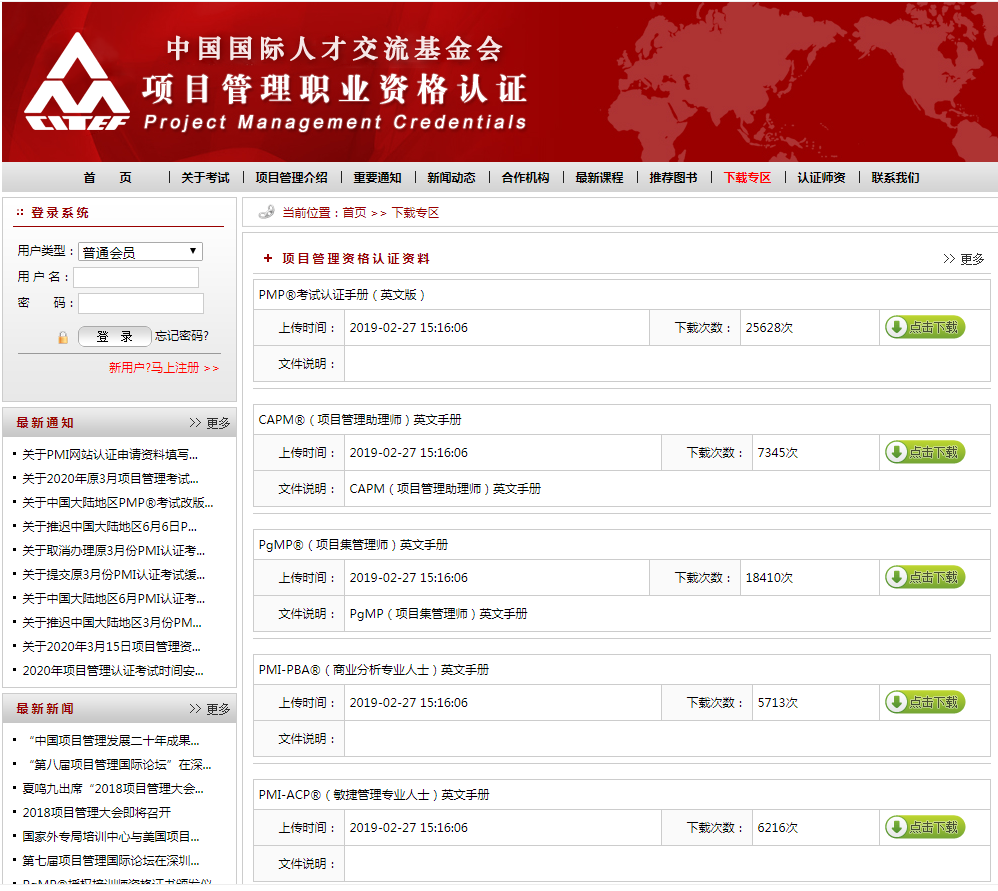Open 下载专区 menu item
998x891 pixels.
point(747,178)
